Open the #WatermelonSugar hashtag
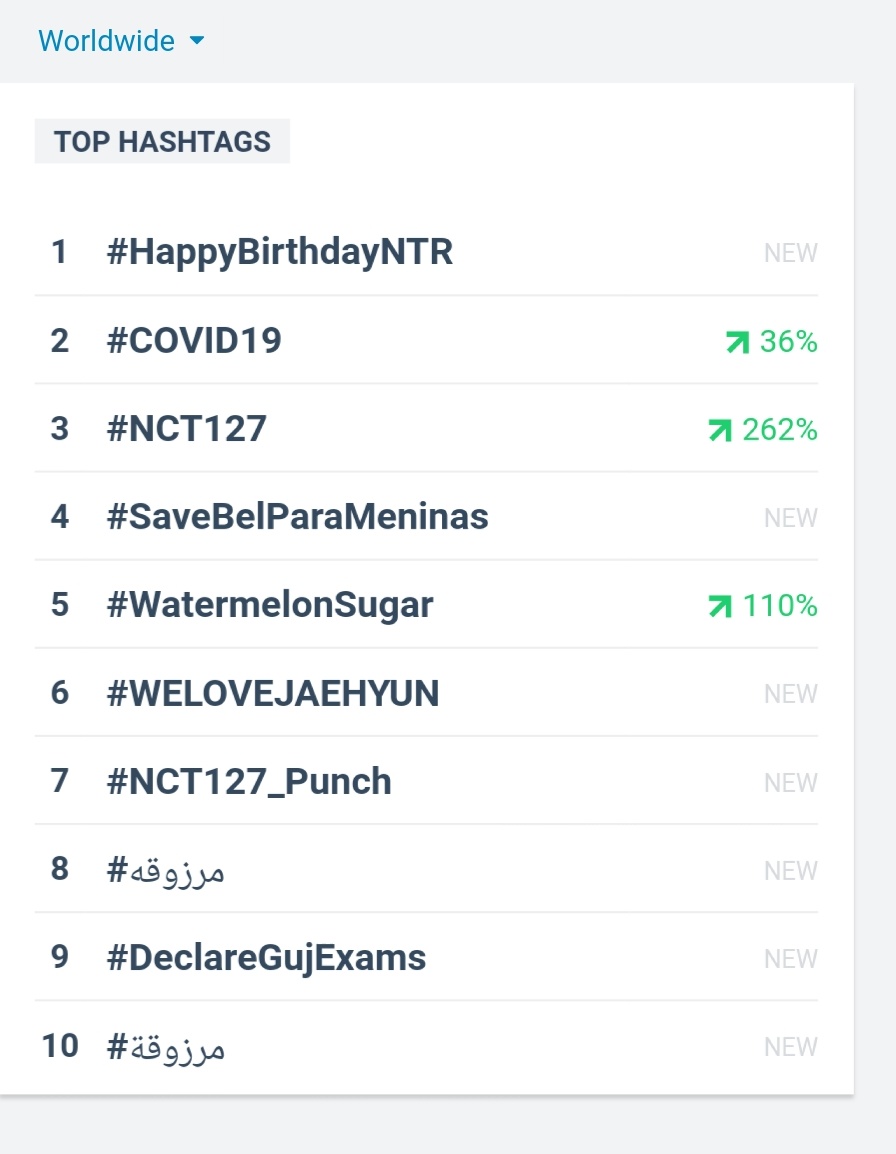Screen dimensions: 896x1154 (270, 606)
